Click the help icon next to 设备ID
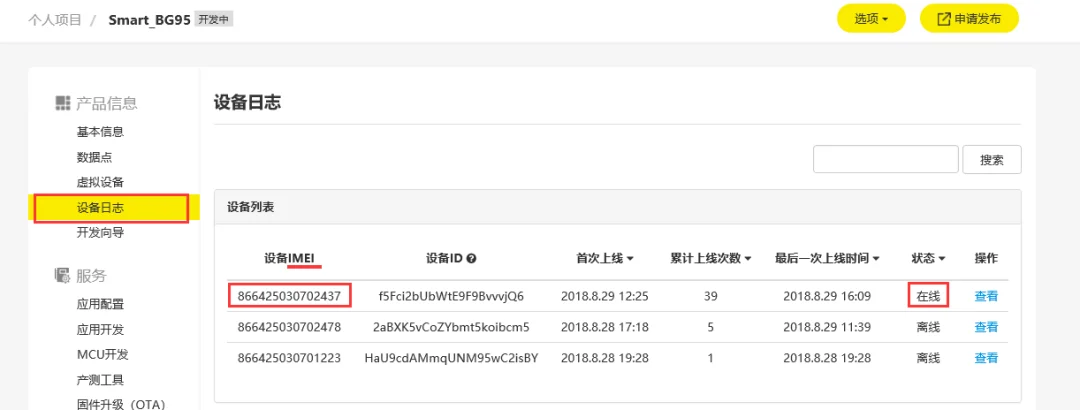1080x410 pixels. click(x=472, y=259)
